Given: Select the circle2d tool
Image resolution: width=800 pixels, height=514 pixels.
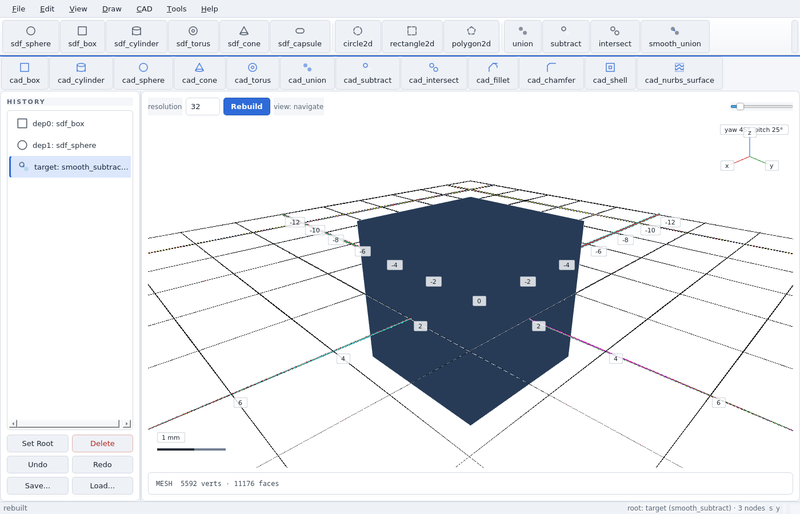Looking at the screenshot, I should pos(358,37).
